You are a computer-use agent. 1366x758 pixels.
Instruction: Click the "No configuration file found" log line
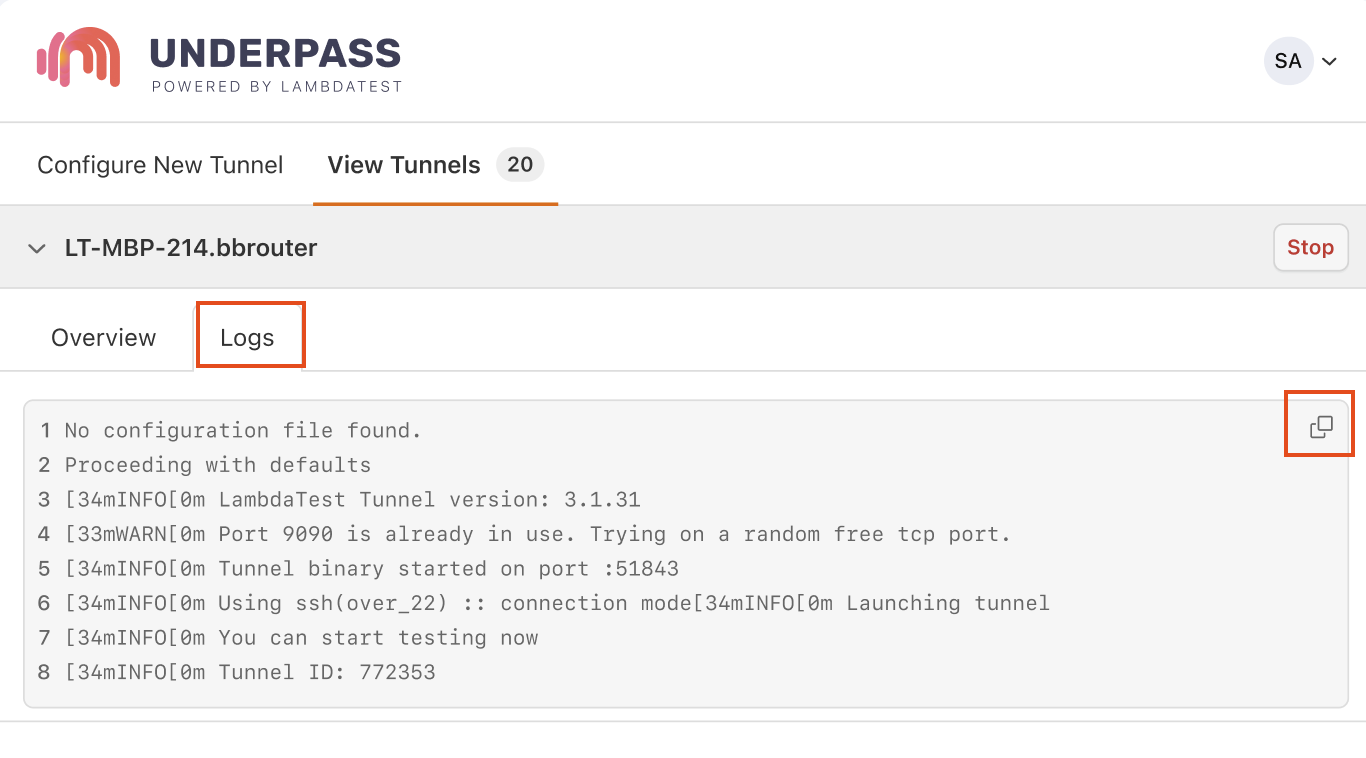point(243,431)
